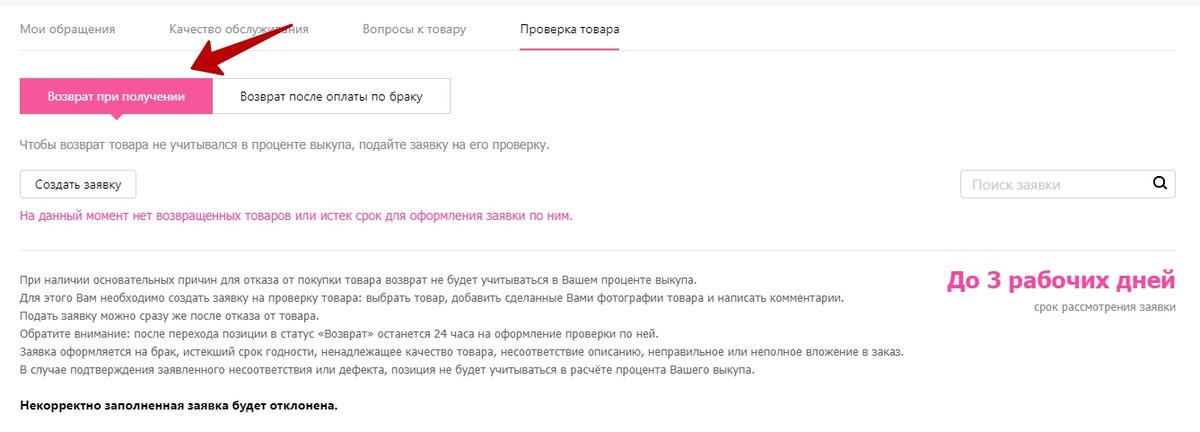Focus the Поиск заявки search field
The height and width of the screenshot is (432, 1200).
coord(1054,184)
